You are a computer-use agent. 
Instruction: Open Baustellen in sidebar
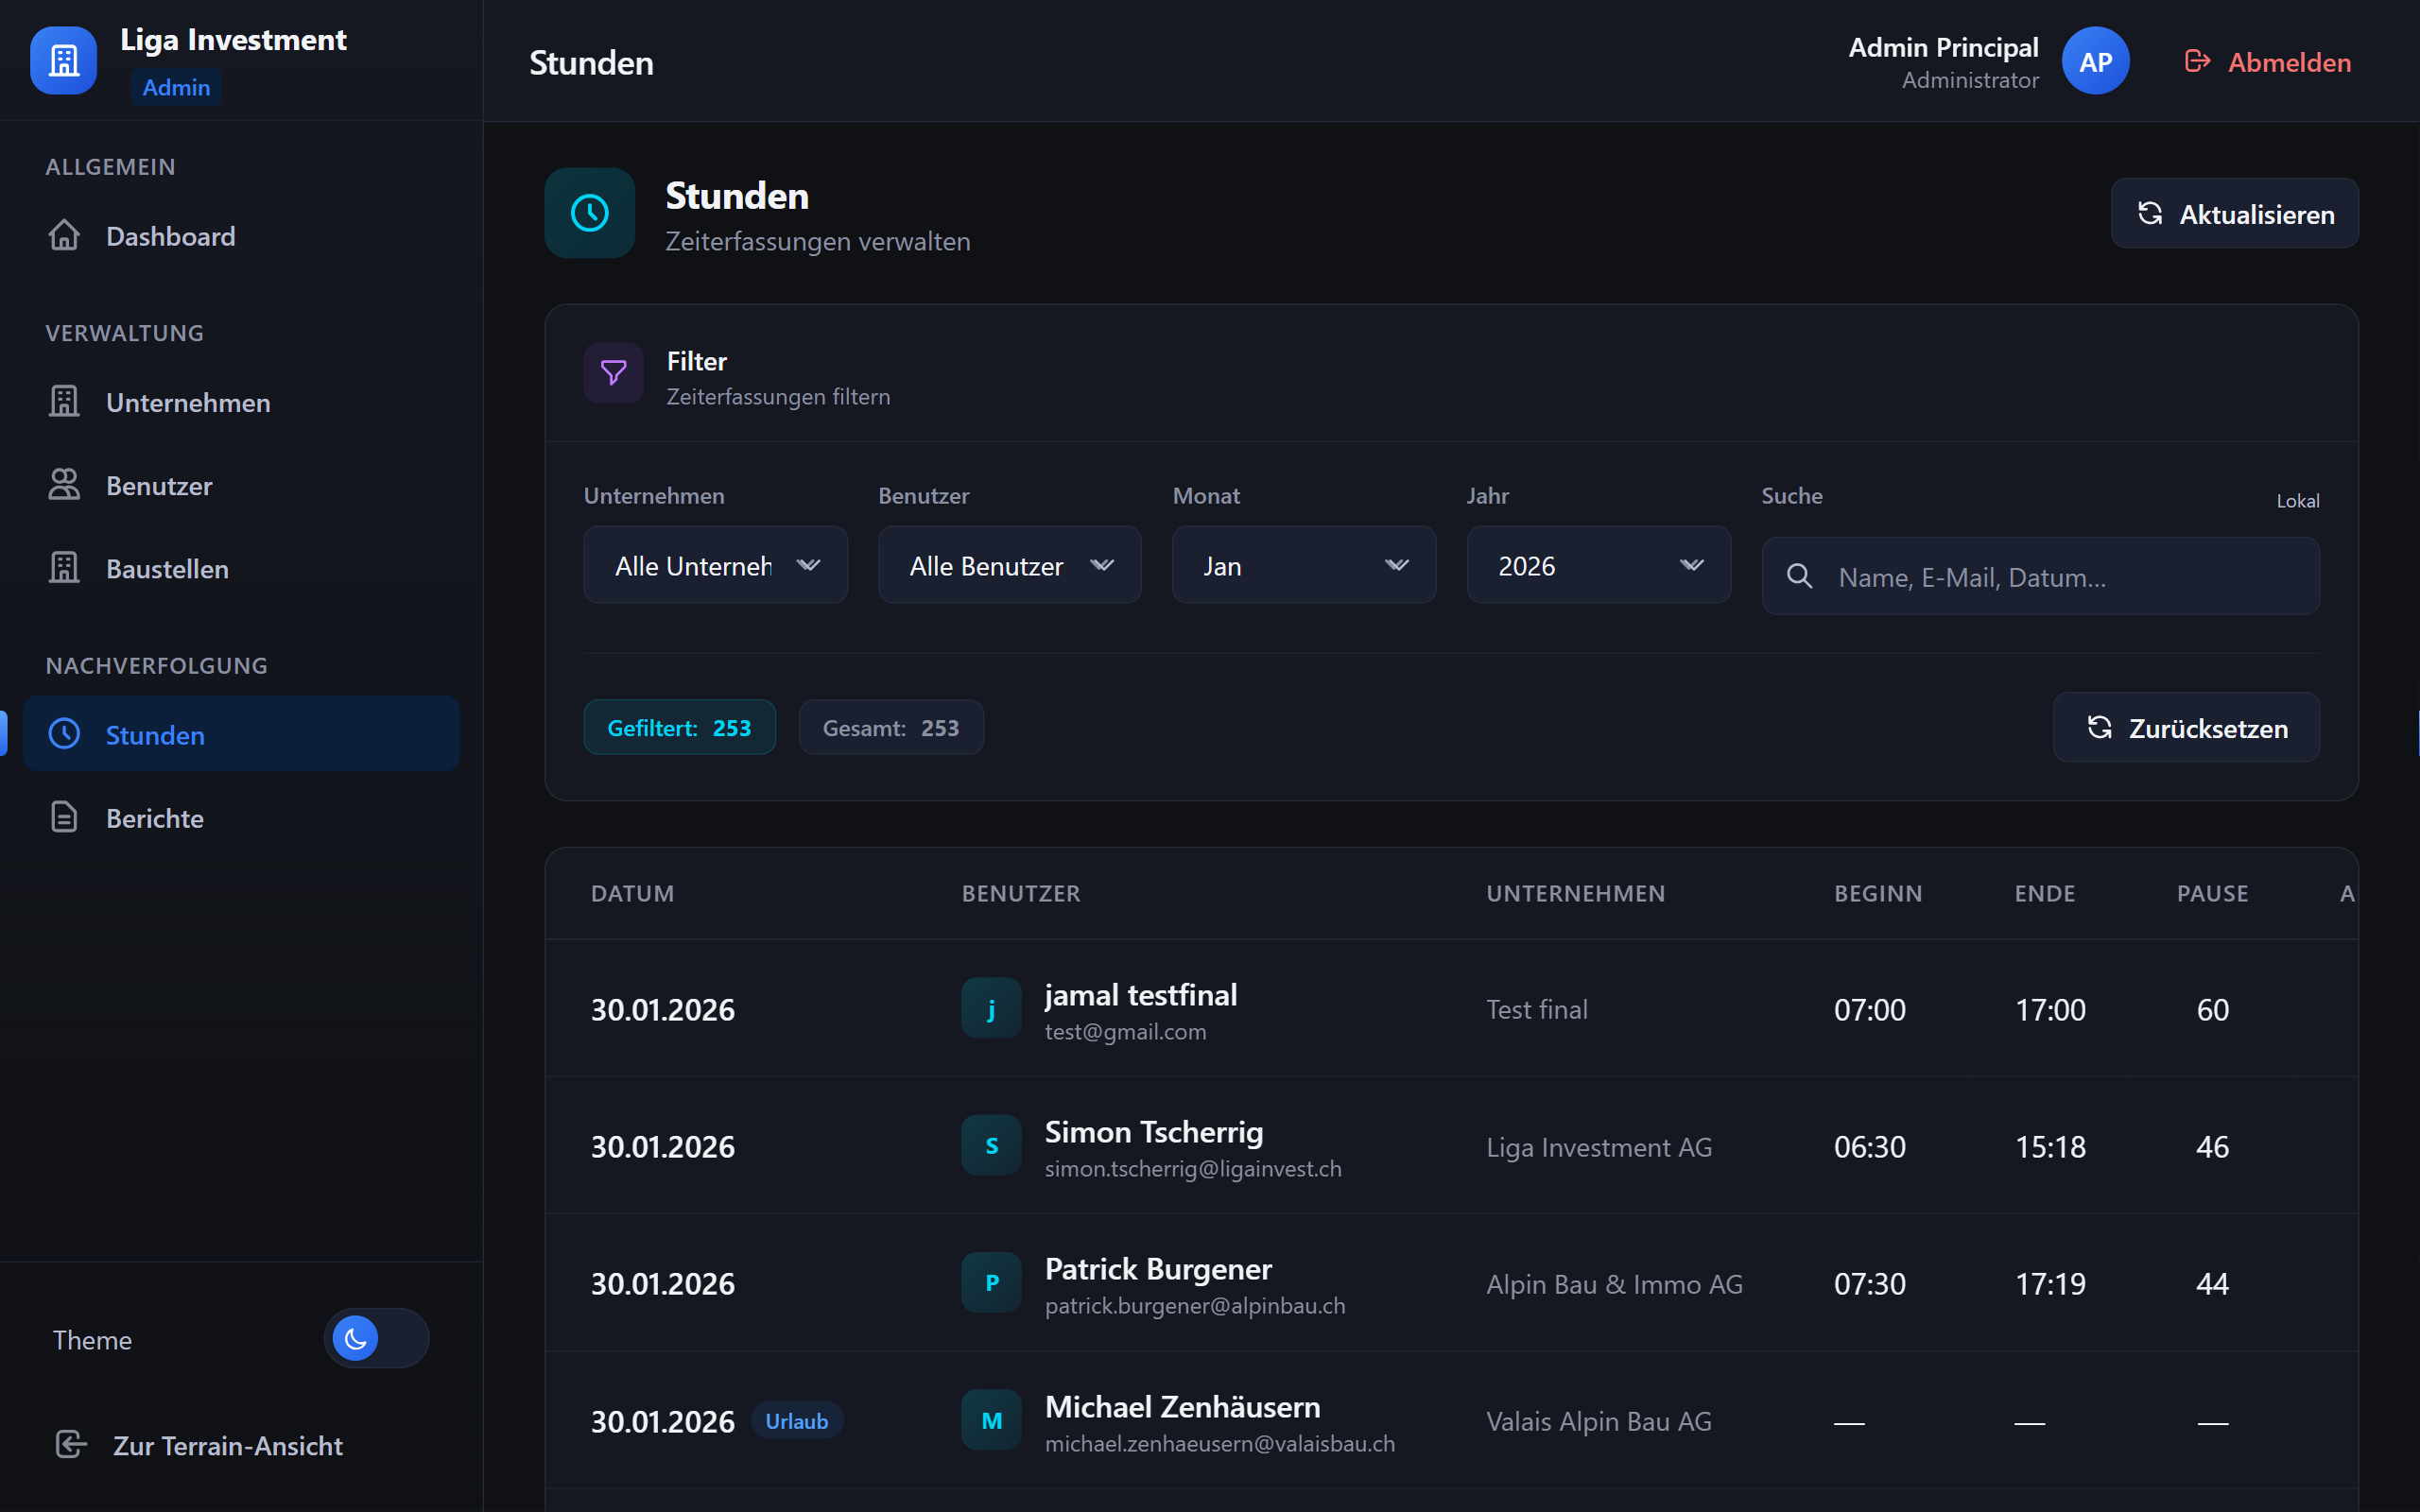[167, 569]
